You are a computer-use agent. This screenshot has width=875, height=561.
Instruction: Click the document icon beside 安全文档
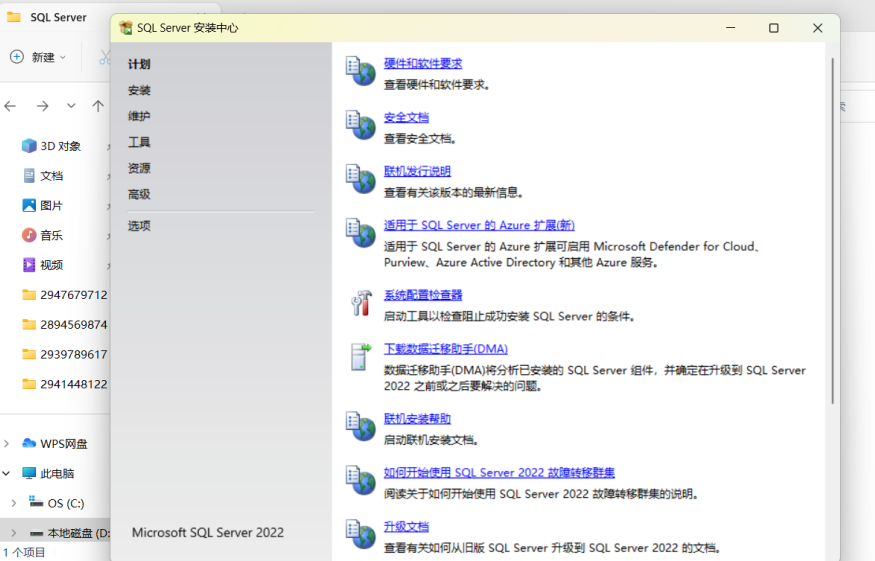pyautogui.click(x=360, y=125)
